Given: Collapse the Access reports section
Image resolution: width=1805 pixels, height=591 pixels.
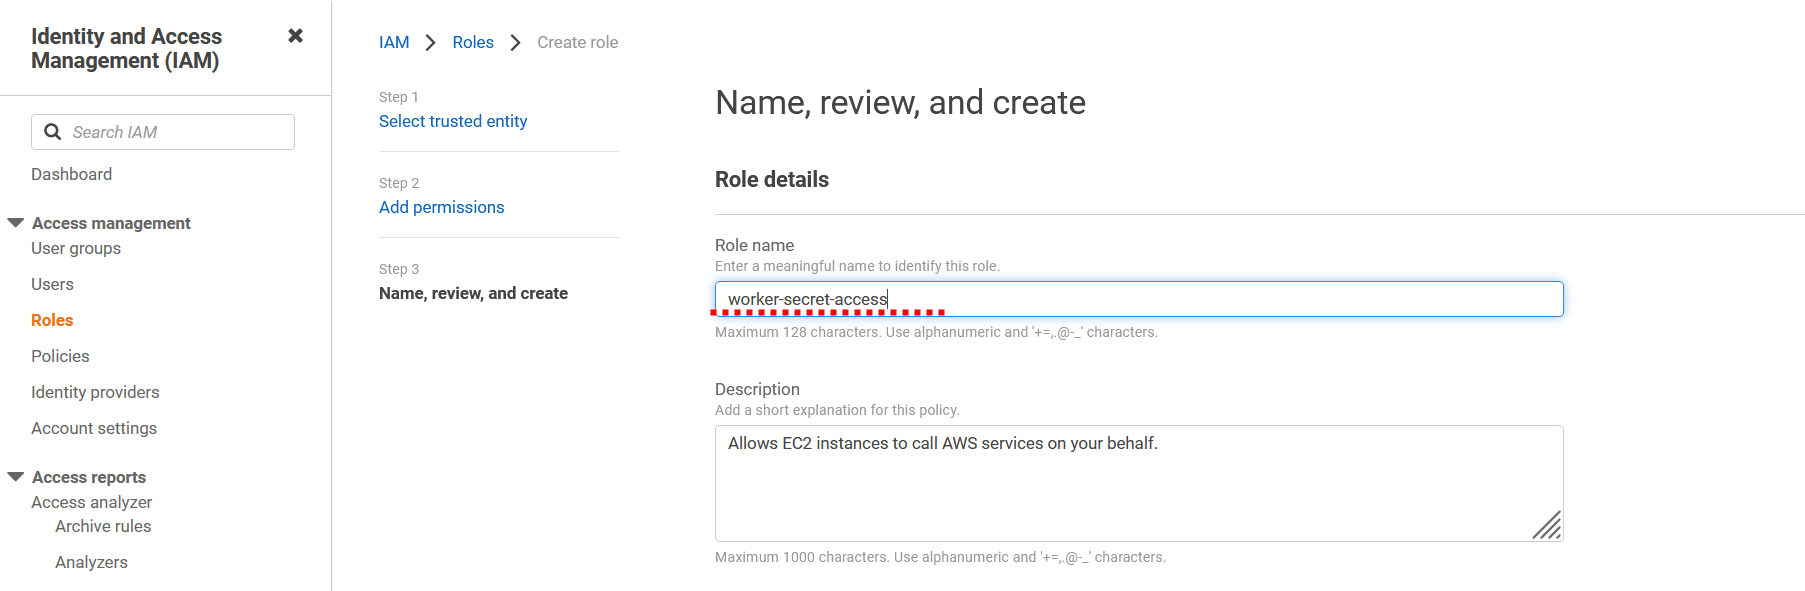Looking at the screenshot, I should (16, 477).
